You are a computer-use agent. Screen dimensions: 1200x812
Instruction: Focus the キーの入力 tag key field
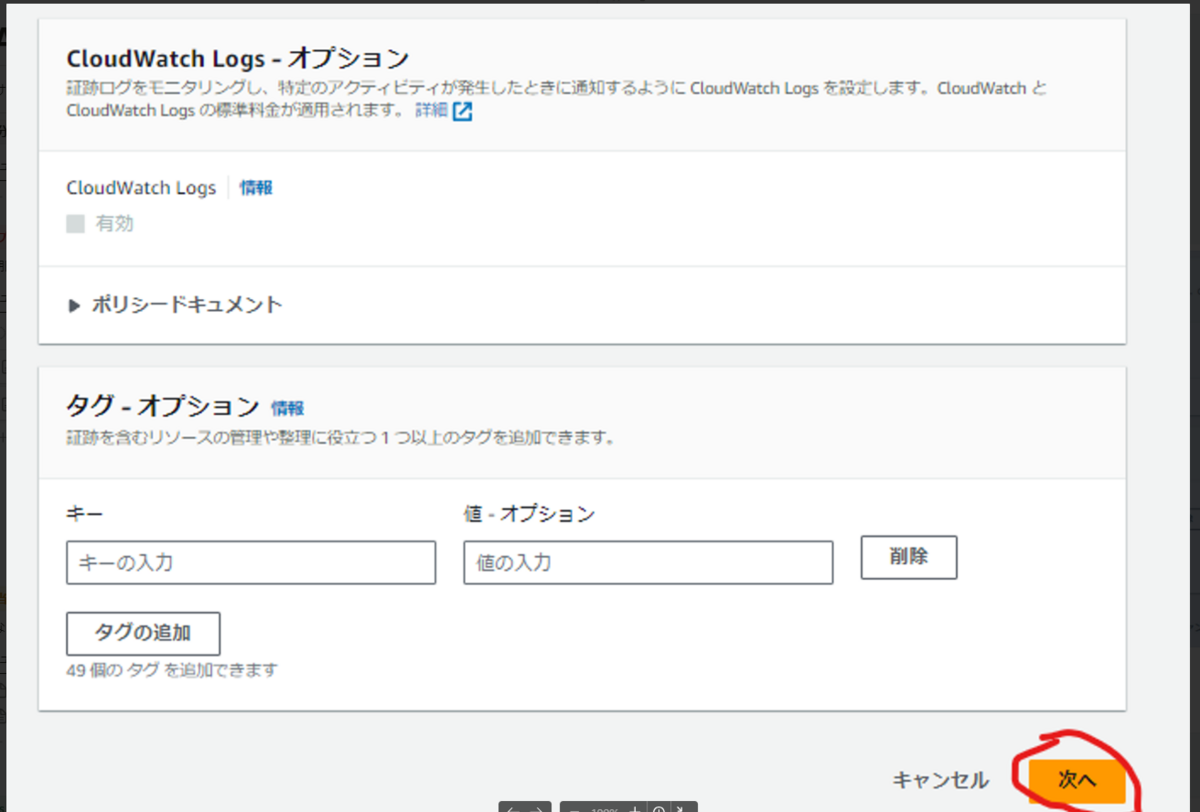pyautogui.click(x=251, y=563)
